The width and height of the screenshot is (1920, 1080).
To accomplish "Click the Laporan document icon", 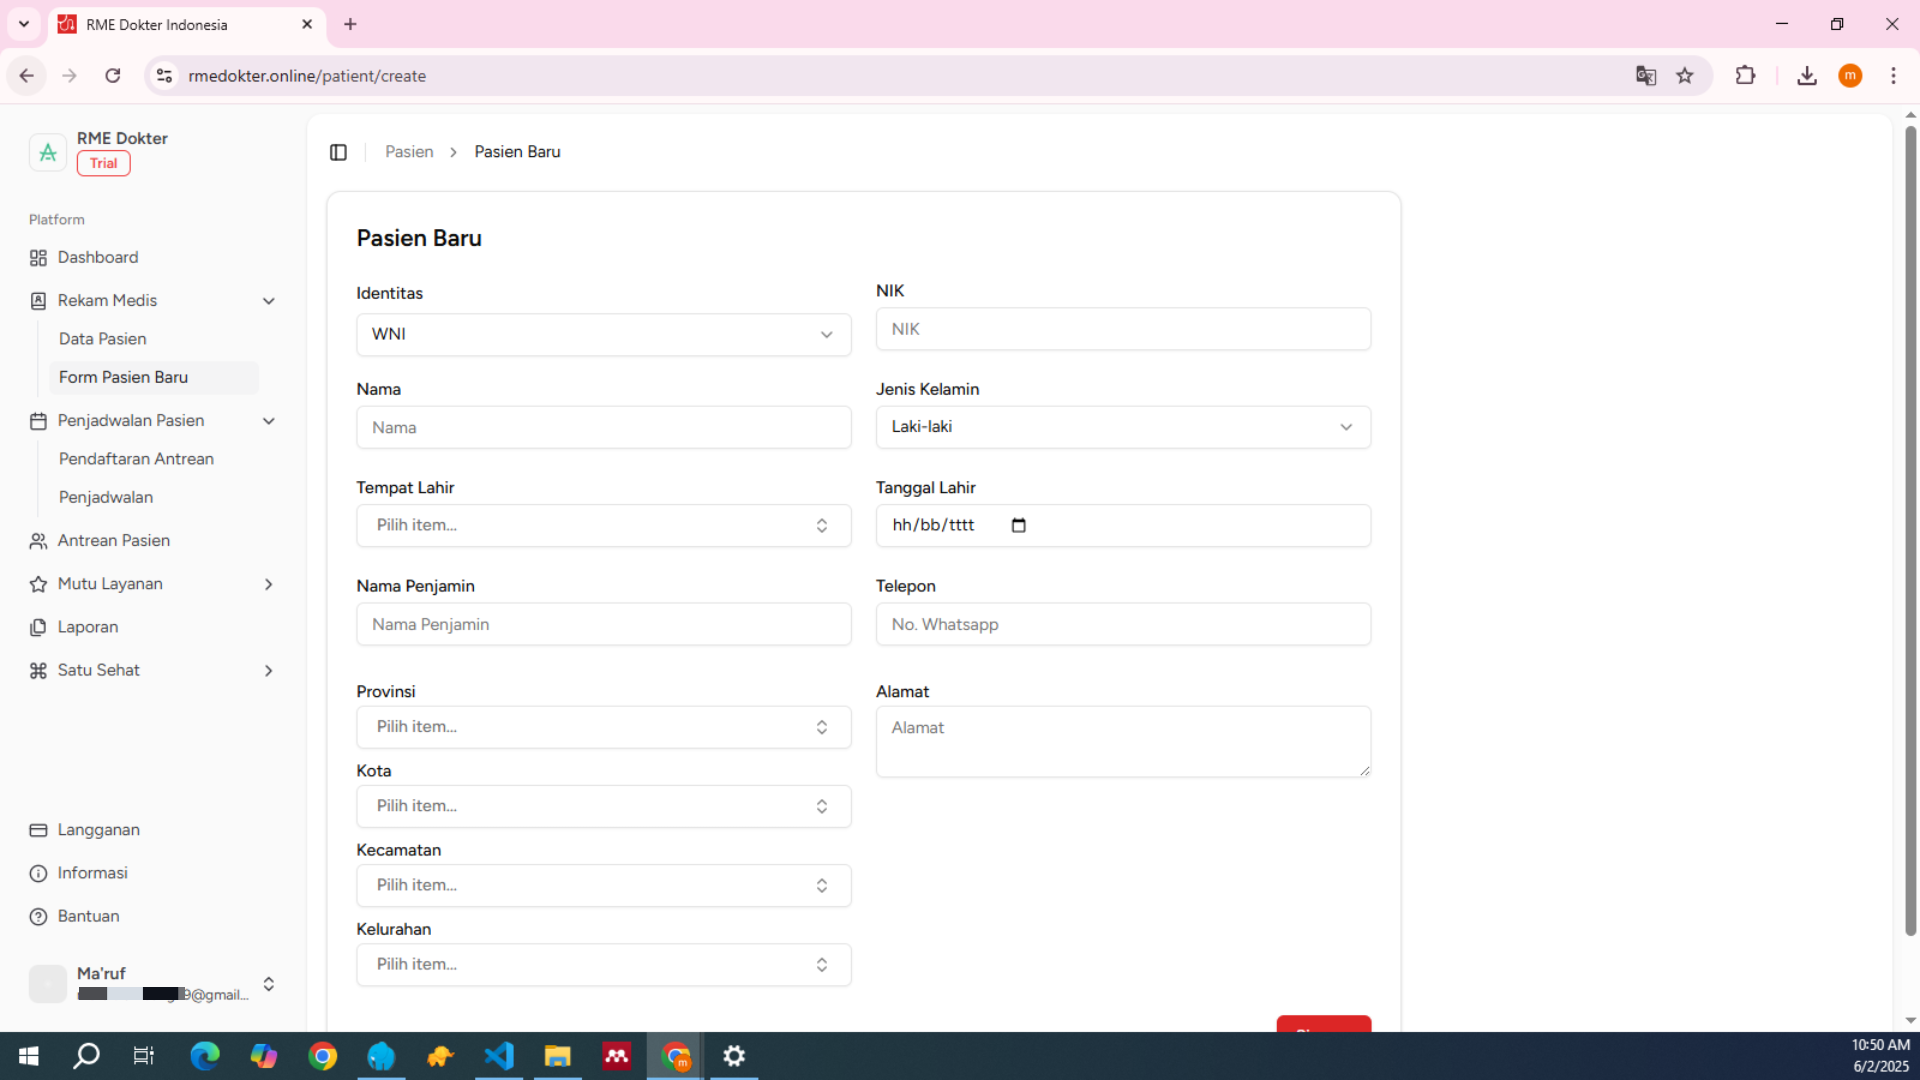I will coord(38,628).
